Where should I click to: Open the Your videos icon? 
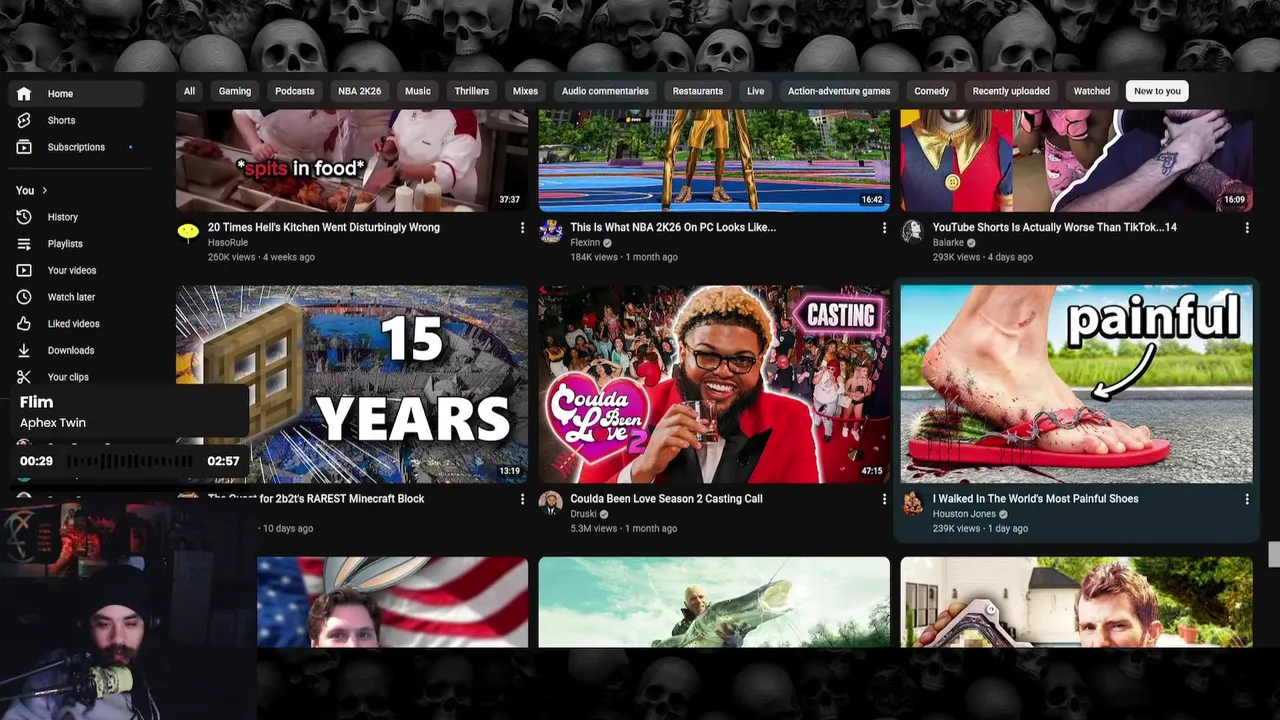pyautogui.click(x=24, y=270)
